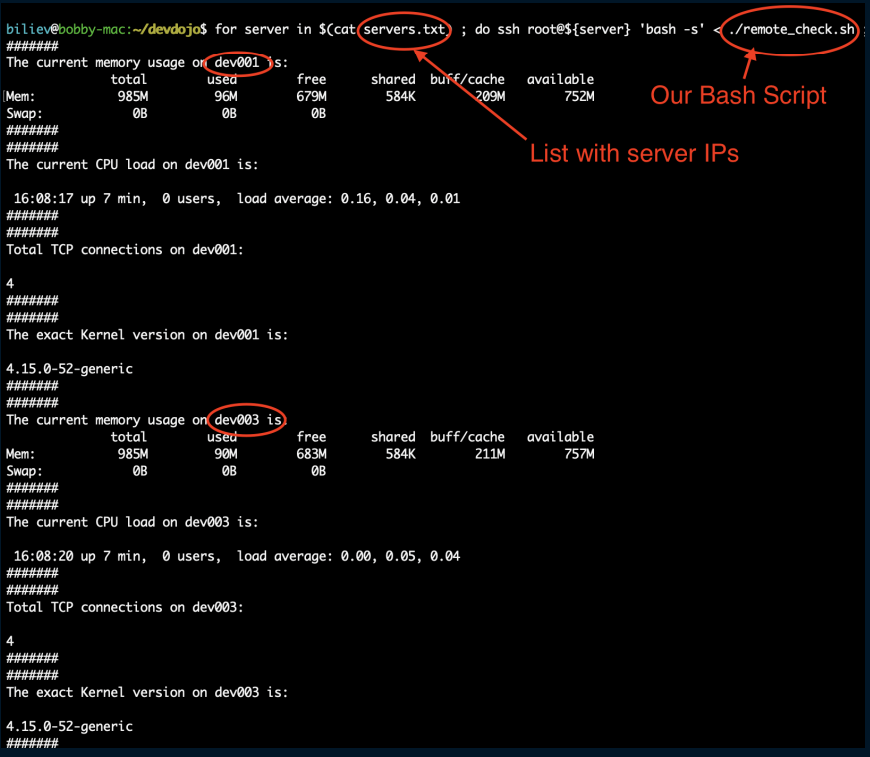The height and width of the screenshot is (757, 870).
Task: Click the connection count "4" below the dev001 TCP line
Action: (x=10, y=284)
